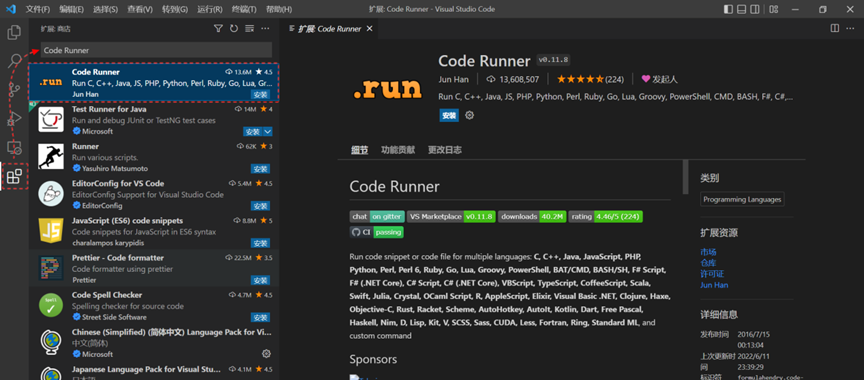This screenshot has height=380, width=864.
Task: Open the Search view in activity bar
Action: pyautogui.click(x=14, y=61)
